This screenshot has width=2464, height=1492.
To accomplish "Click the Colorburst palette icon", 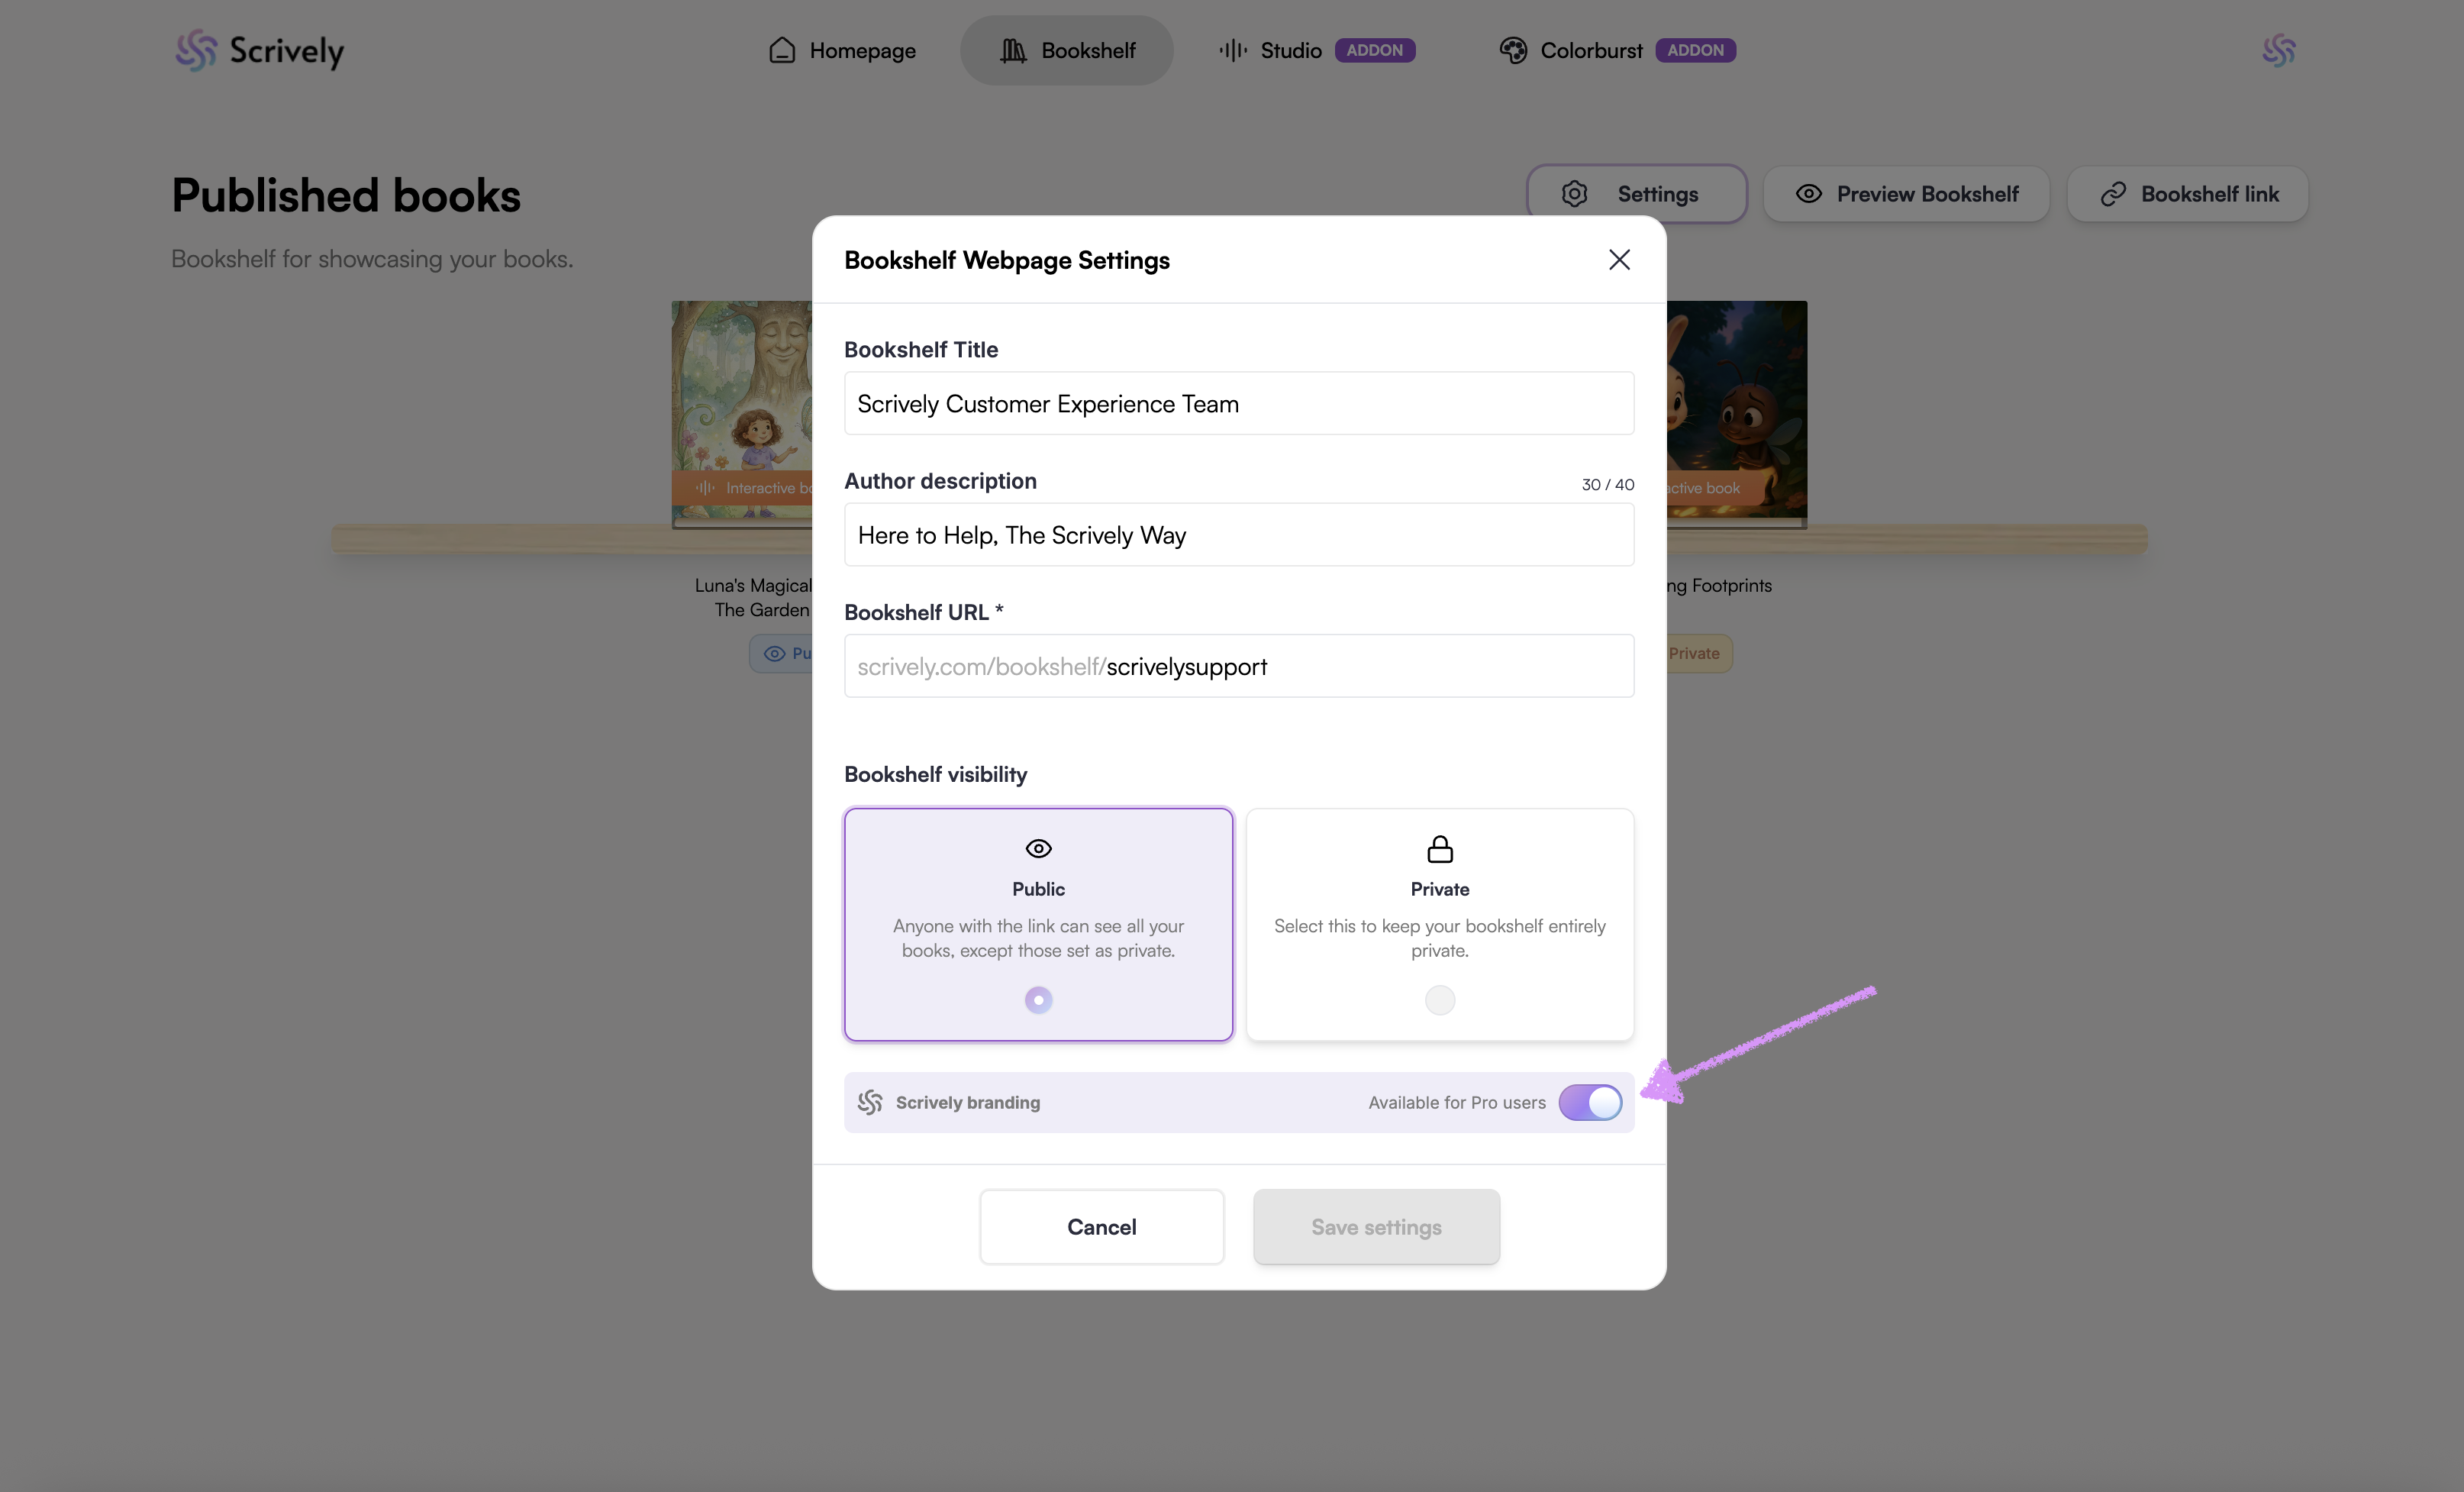I will point(1513,50).
